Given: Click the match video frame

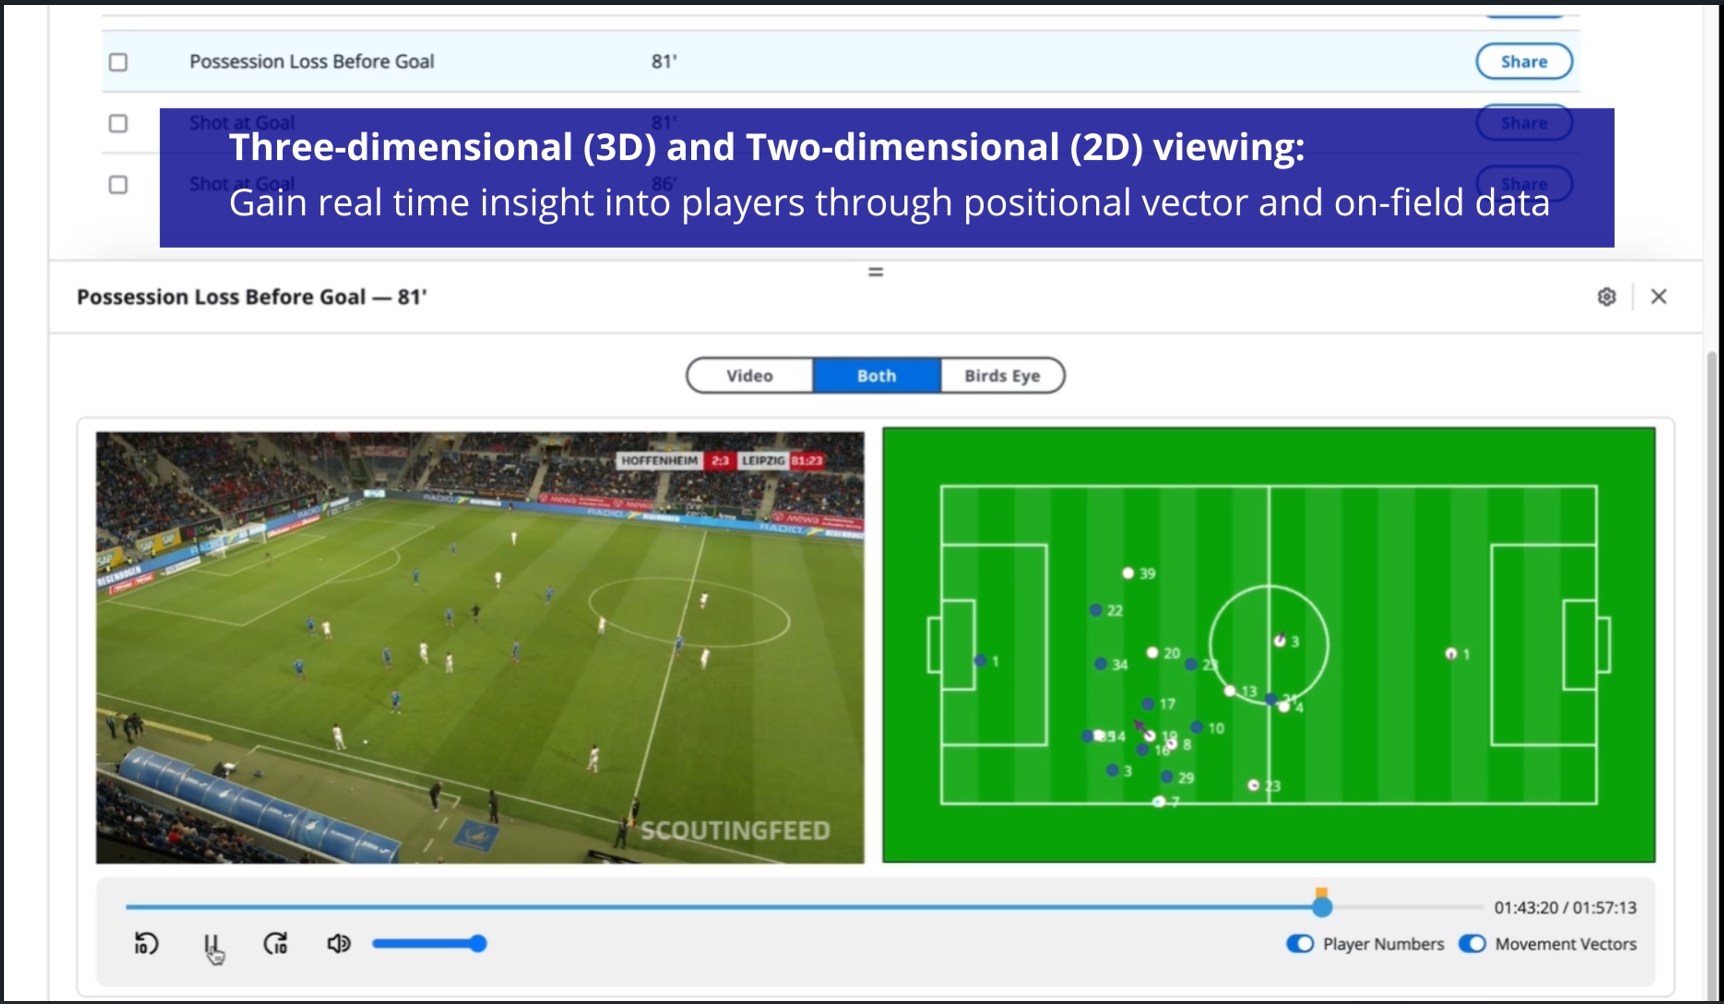Looking at the screenshot, I should pyautogui.click(x=480, y=647).
